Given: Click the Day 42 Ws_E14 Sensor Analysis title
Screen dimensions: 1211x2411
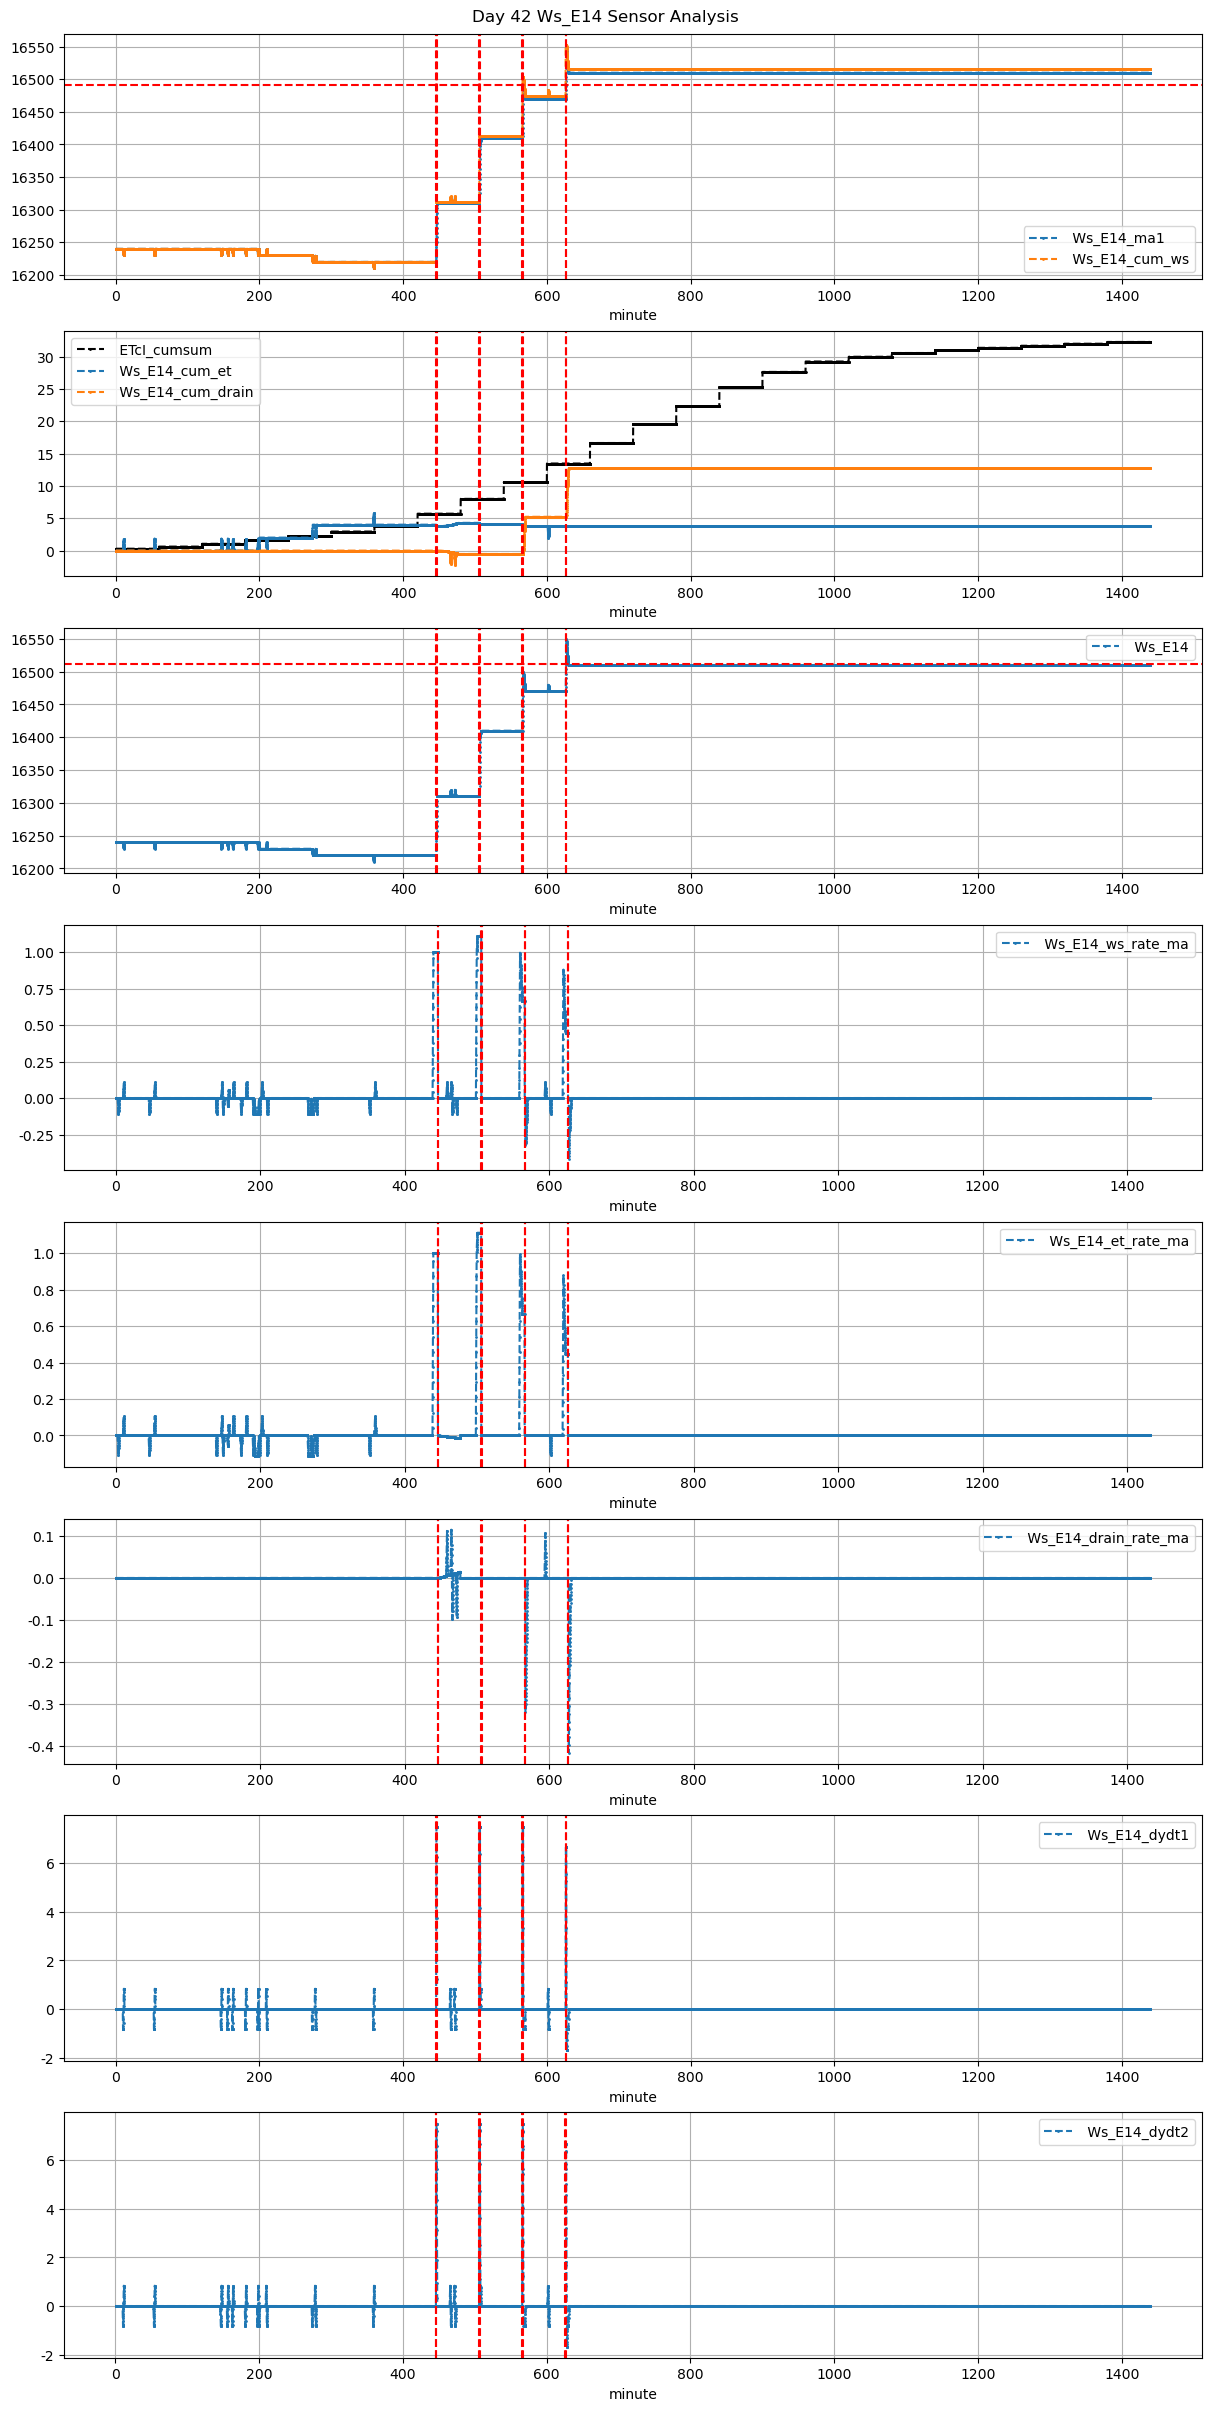Looking at the screenshot, I should click(605, 17).
